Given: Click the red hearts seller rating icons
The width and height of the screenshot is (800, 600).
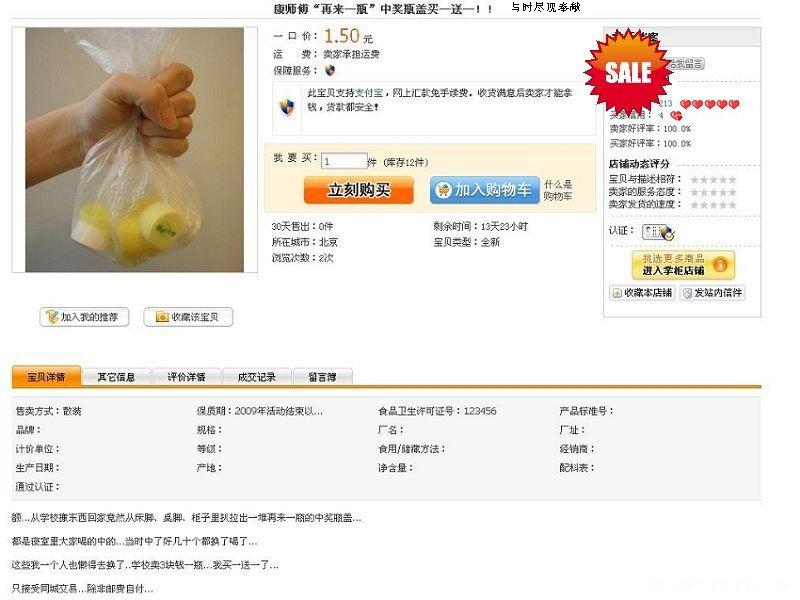Looking at the screenshot, I should tap(710, 104).
